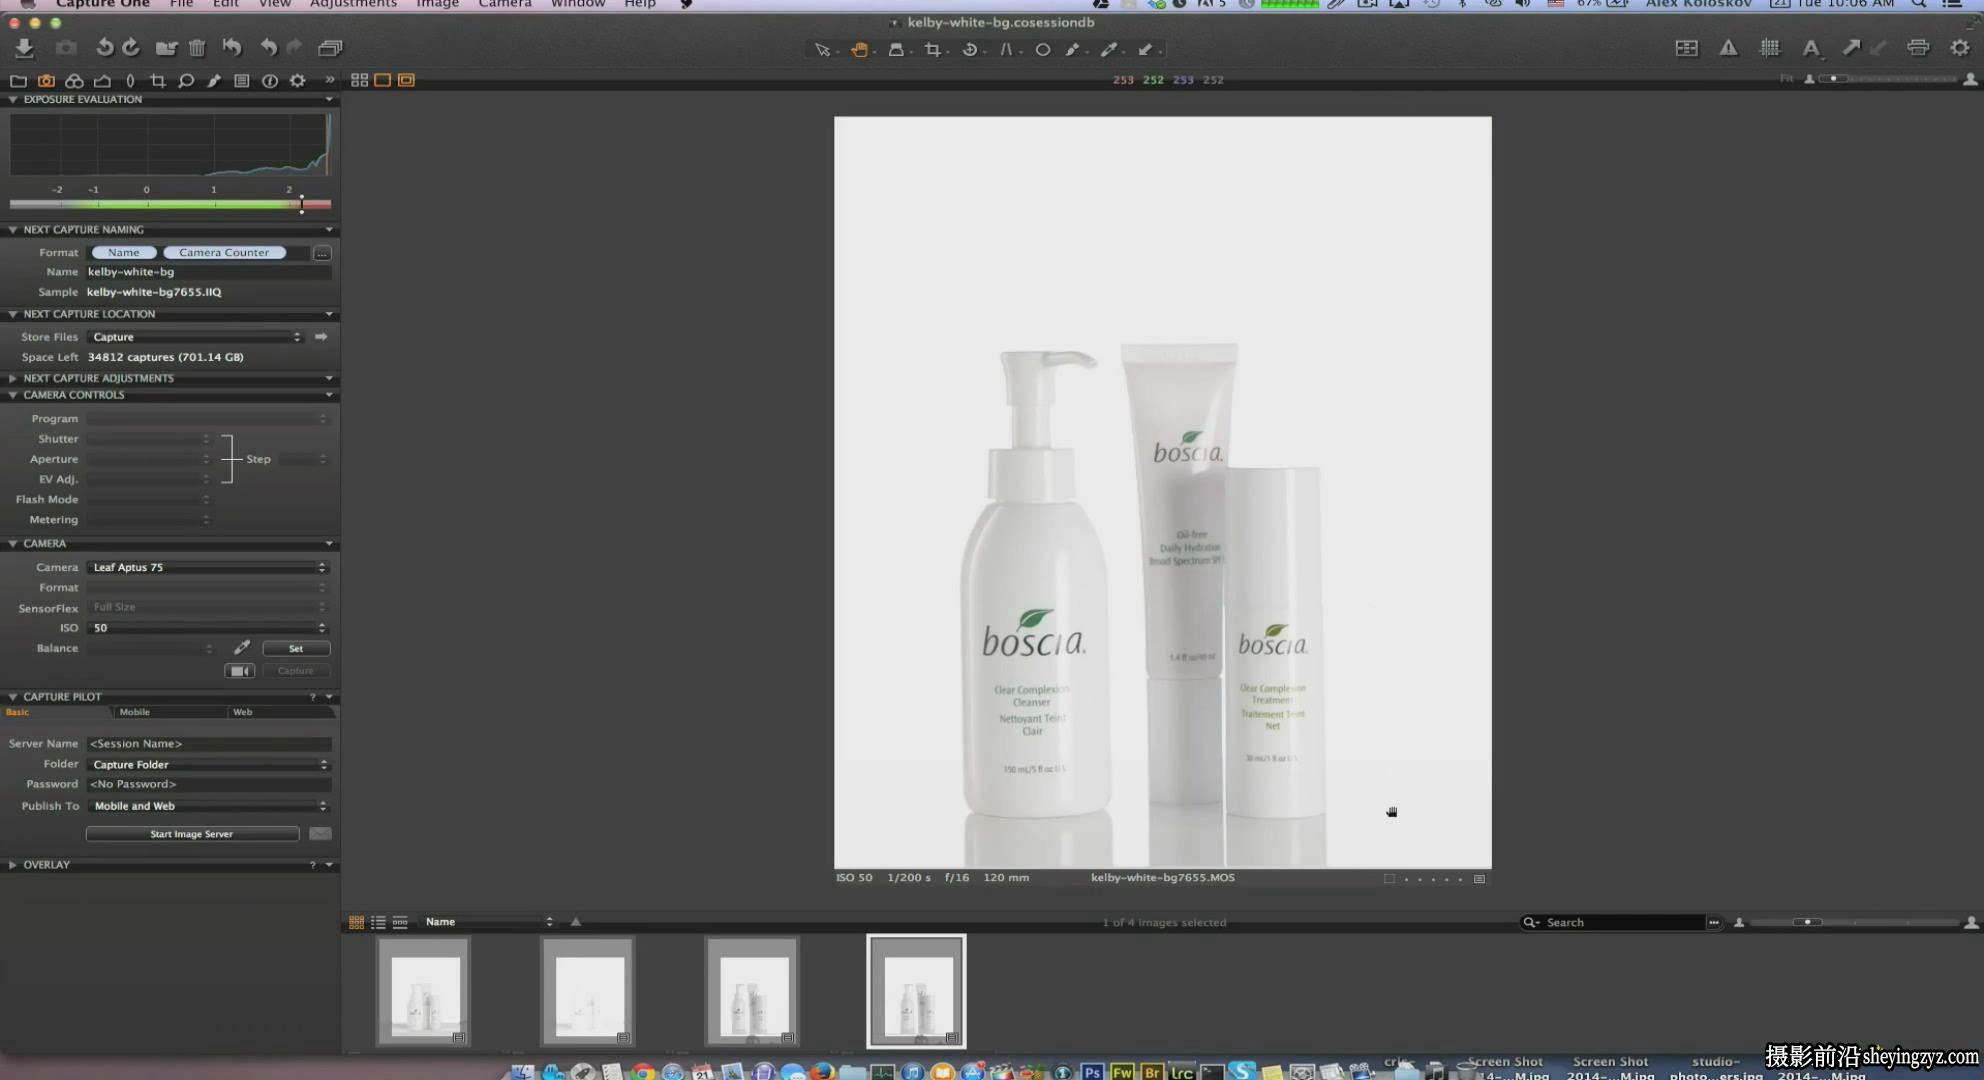Click the white balance Set button
This screenshot has width=1984, height=1080.
coord(296,649)
